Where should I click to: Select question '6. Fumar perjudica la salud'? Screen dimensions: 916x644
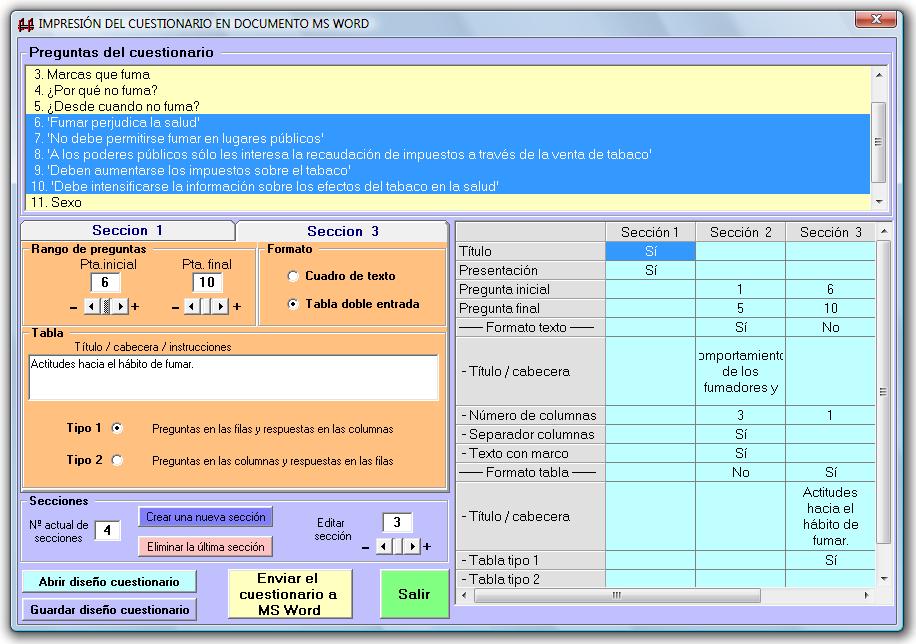click(447, 122)
